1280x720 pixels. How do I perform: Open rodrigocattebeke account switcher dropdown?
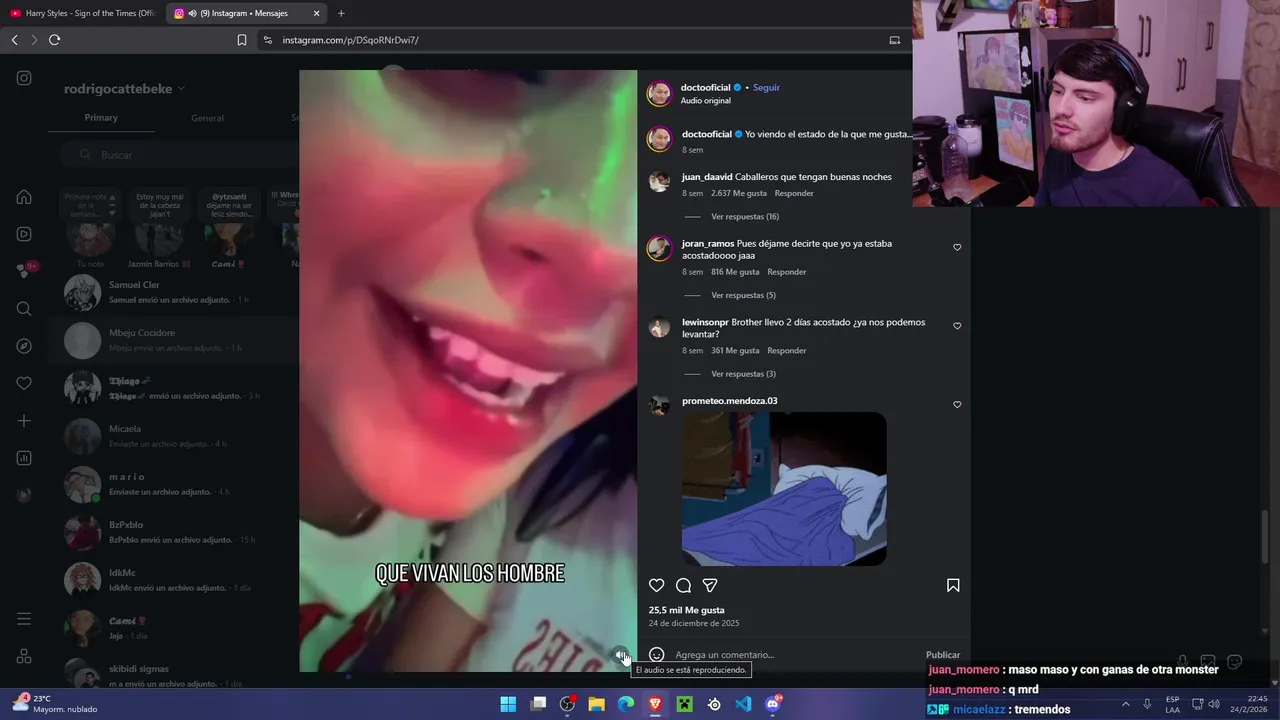click(x=125, y=89)
